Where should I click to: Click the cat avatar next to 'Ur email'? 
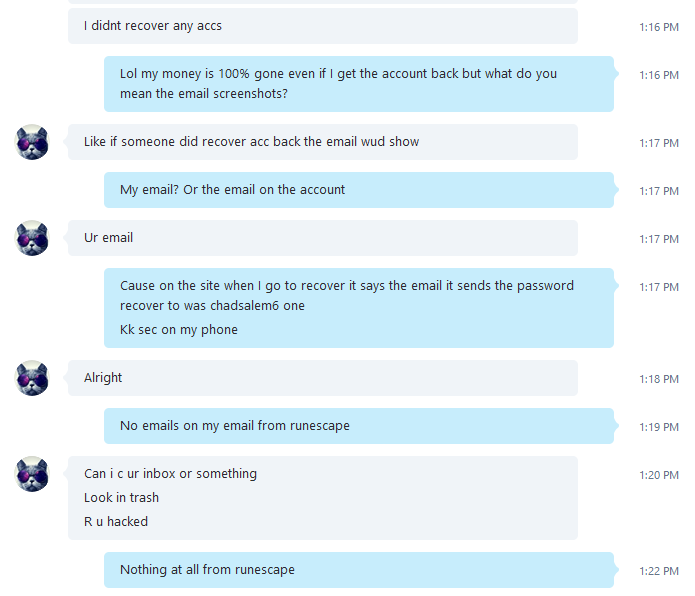point(32,238)
